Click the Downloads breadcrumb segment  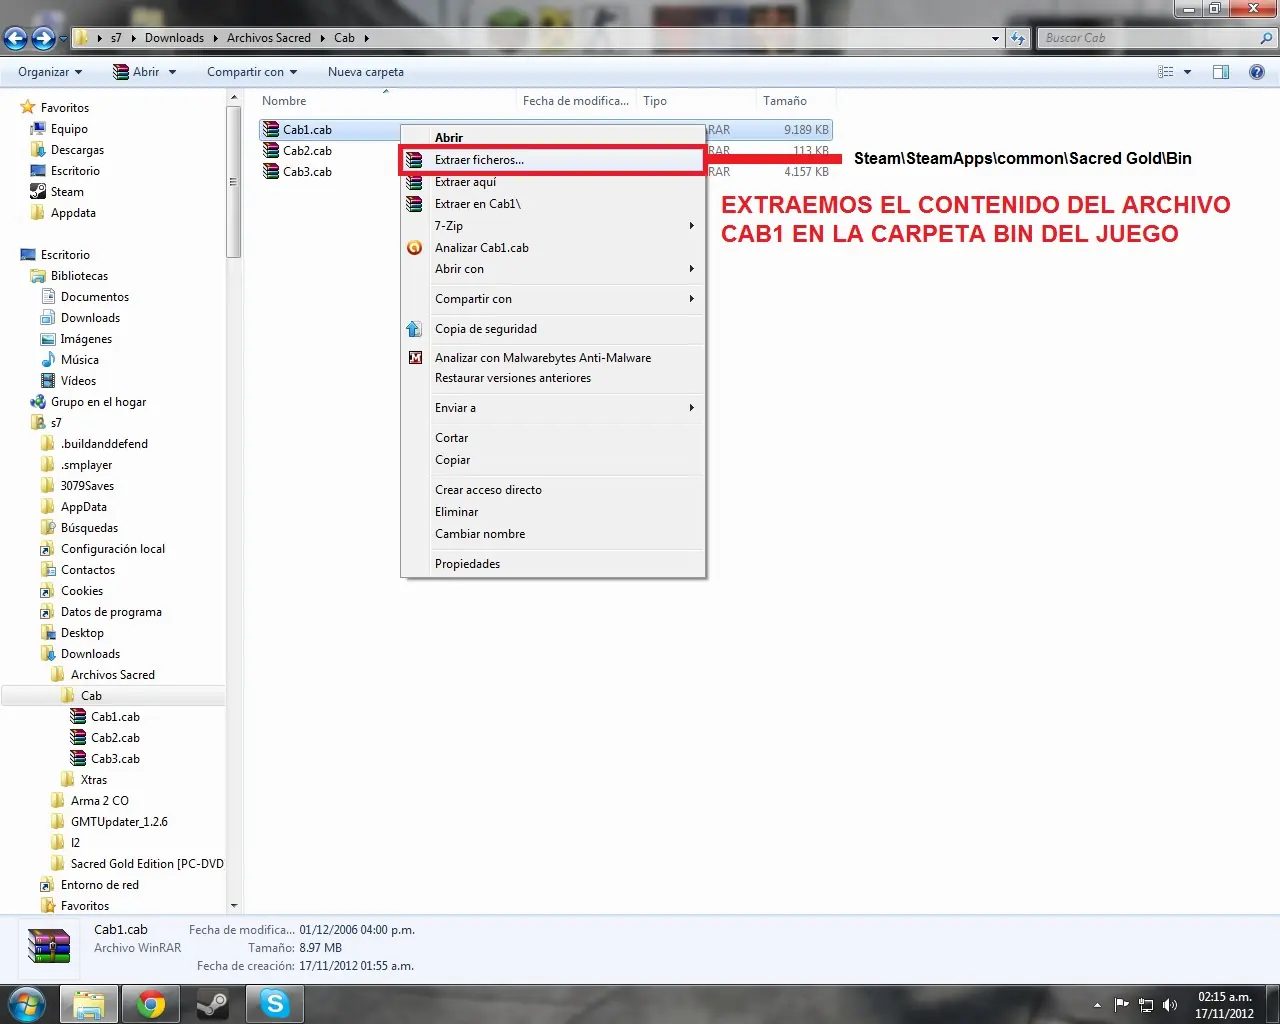(x=174, y=38)
